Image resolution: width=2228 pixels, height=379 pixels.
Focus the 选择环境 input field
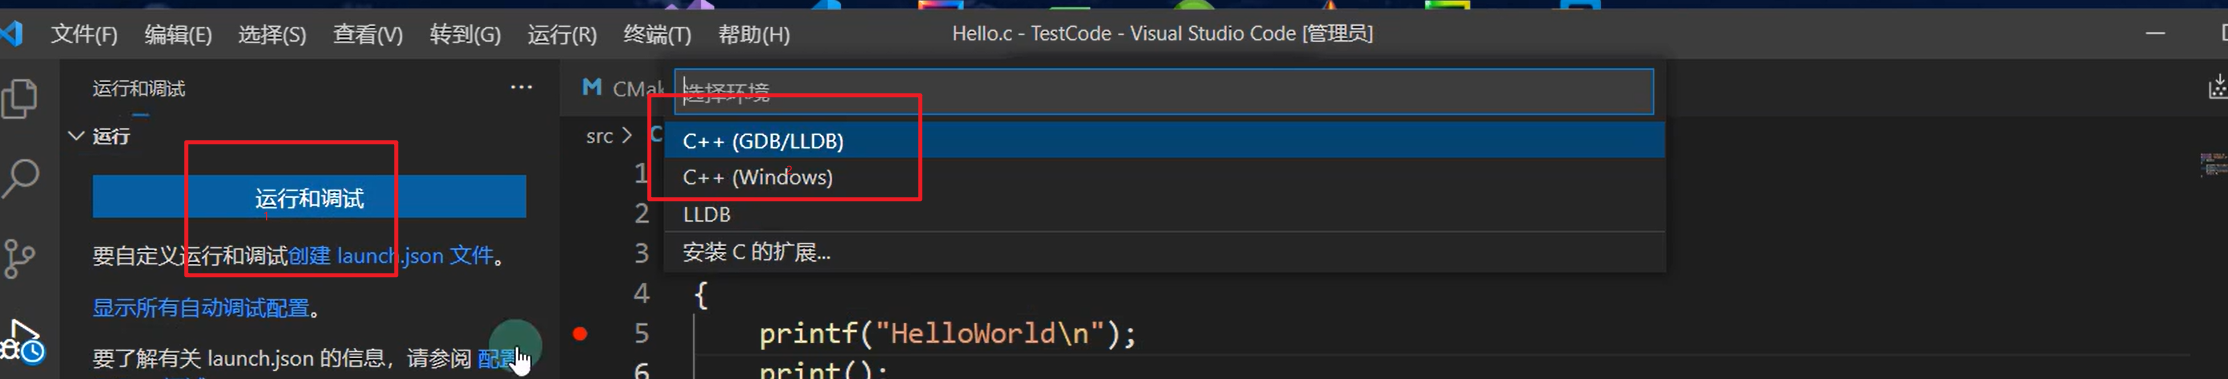pos(1164,92)
